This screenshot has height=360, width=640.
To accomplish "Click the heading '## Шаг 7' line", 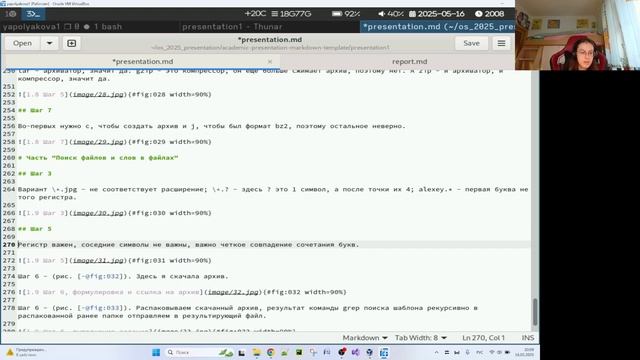I will pyautogui.click(x=35, y=111).
